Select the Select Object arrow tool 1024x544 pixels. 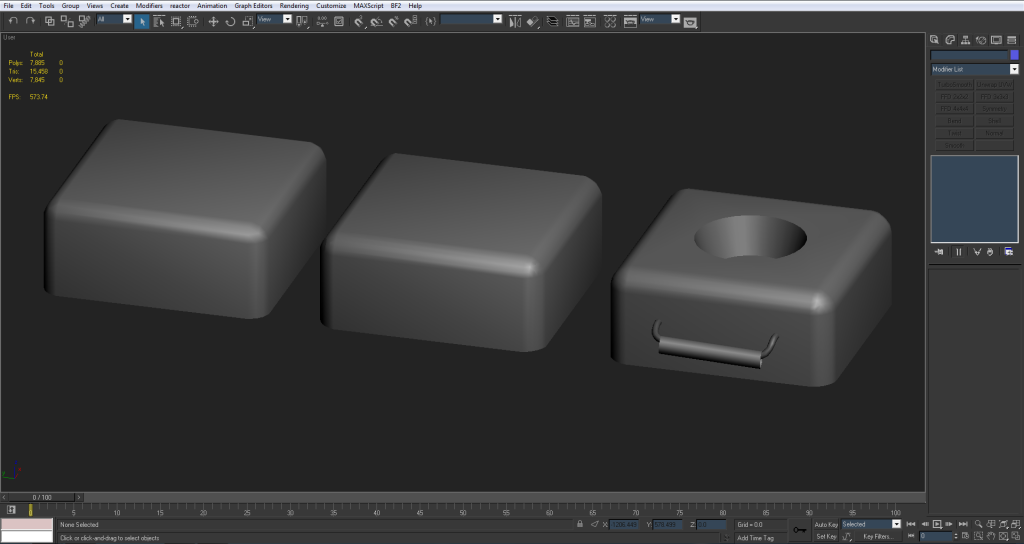click(x=142, y=20)
